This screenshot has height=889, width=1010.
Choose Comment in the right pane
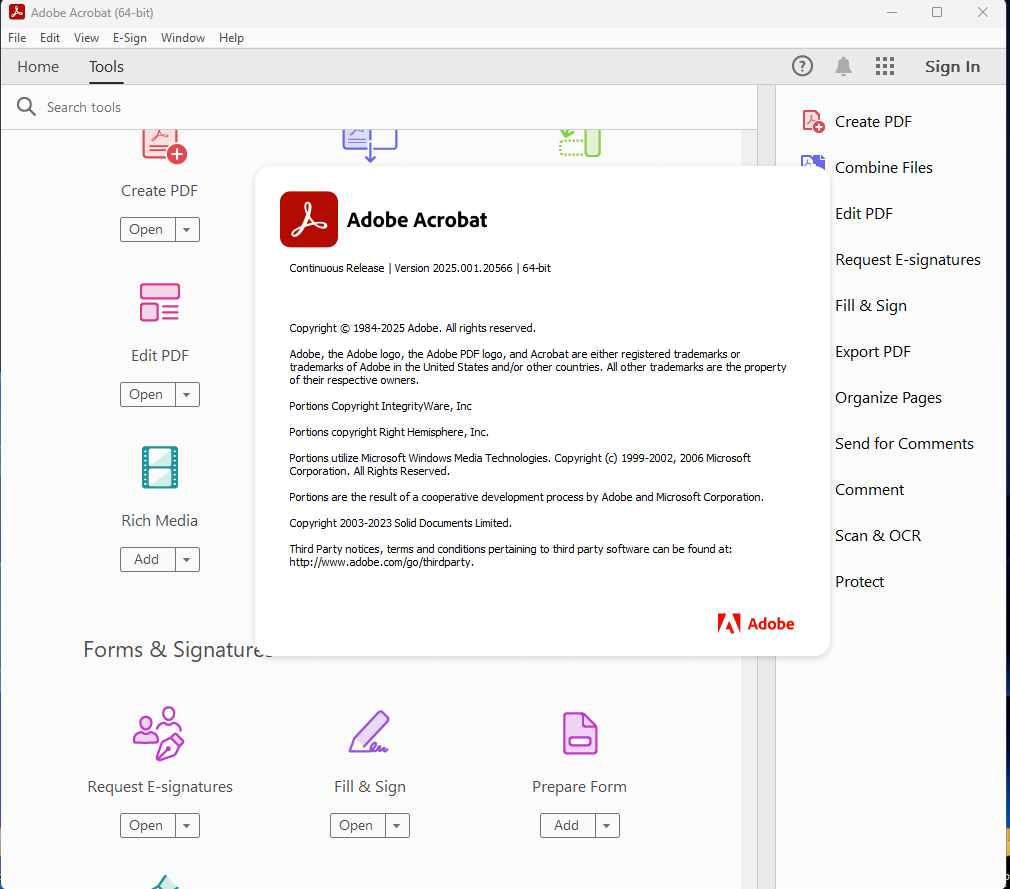pyautogui.click(x=870, y=490)
